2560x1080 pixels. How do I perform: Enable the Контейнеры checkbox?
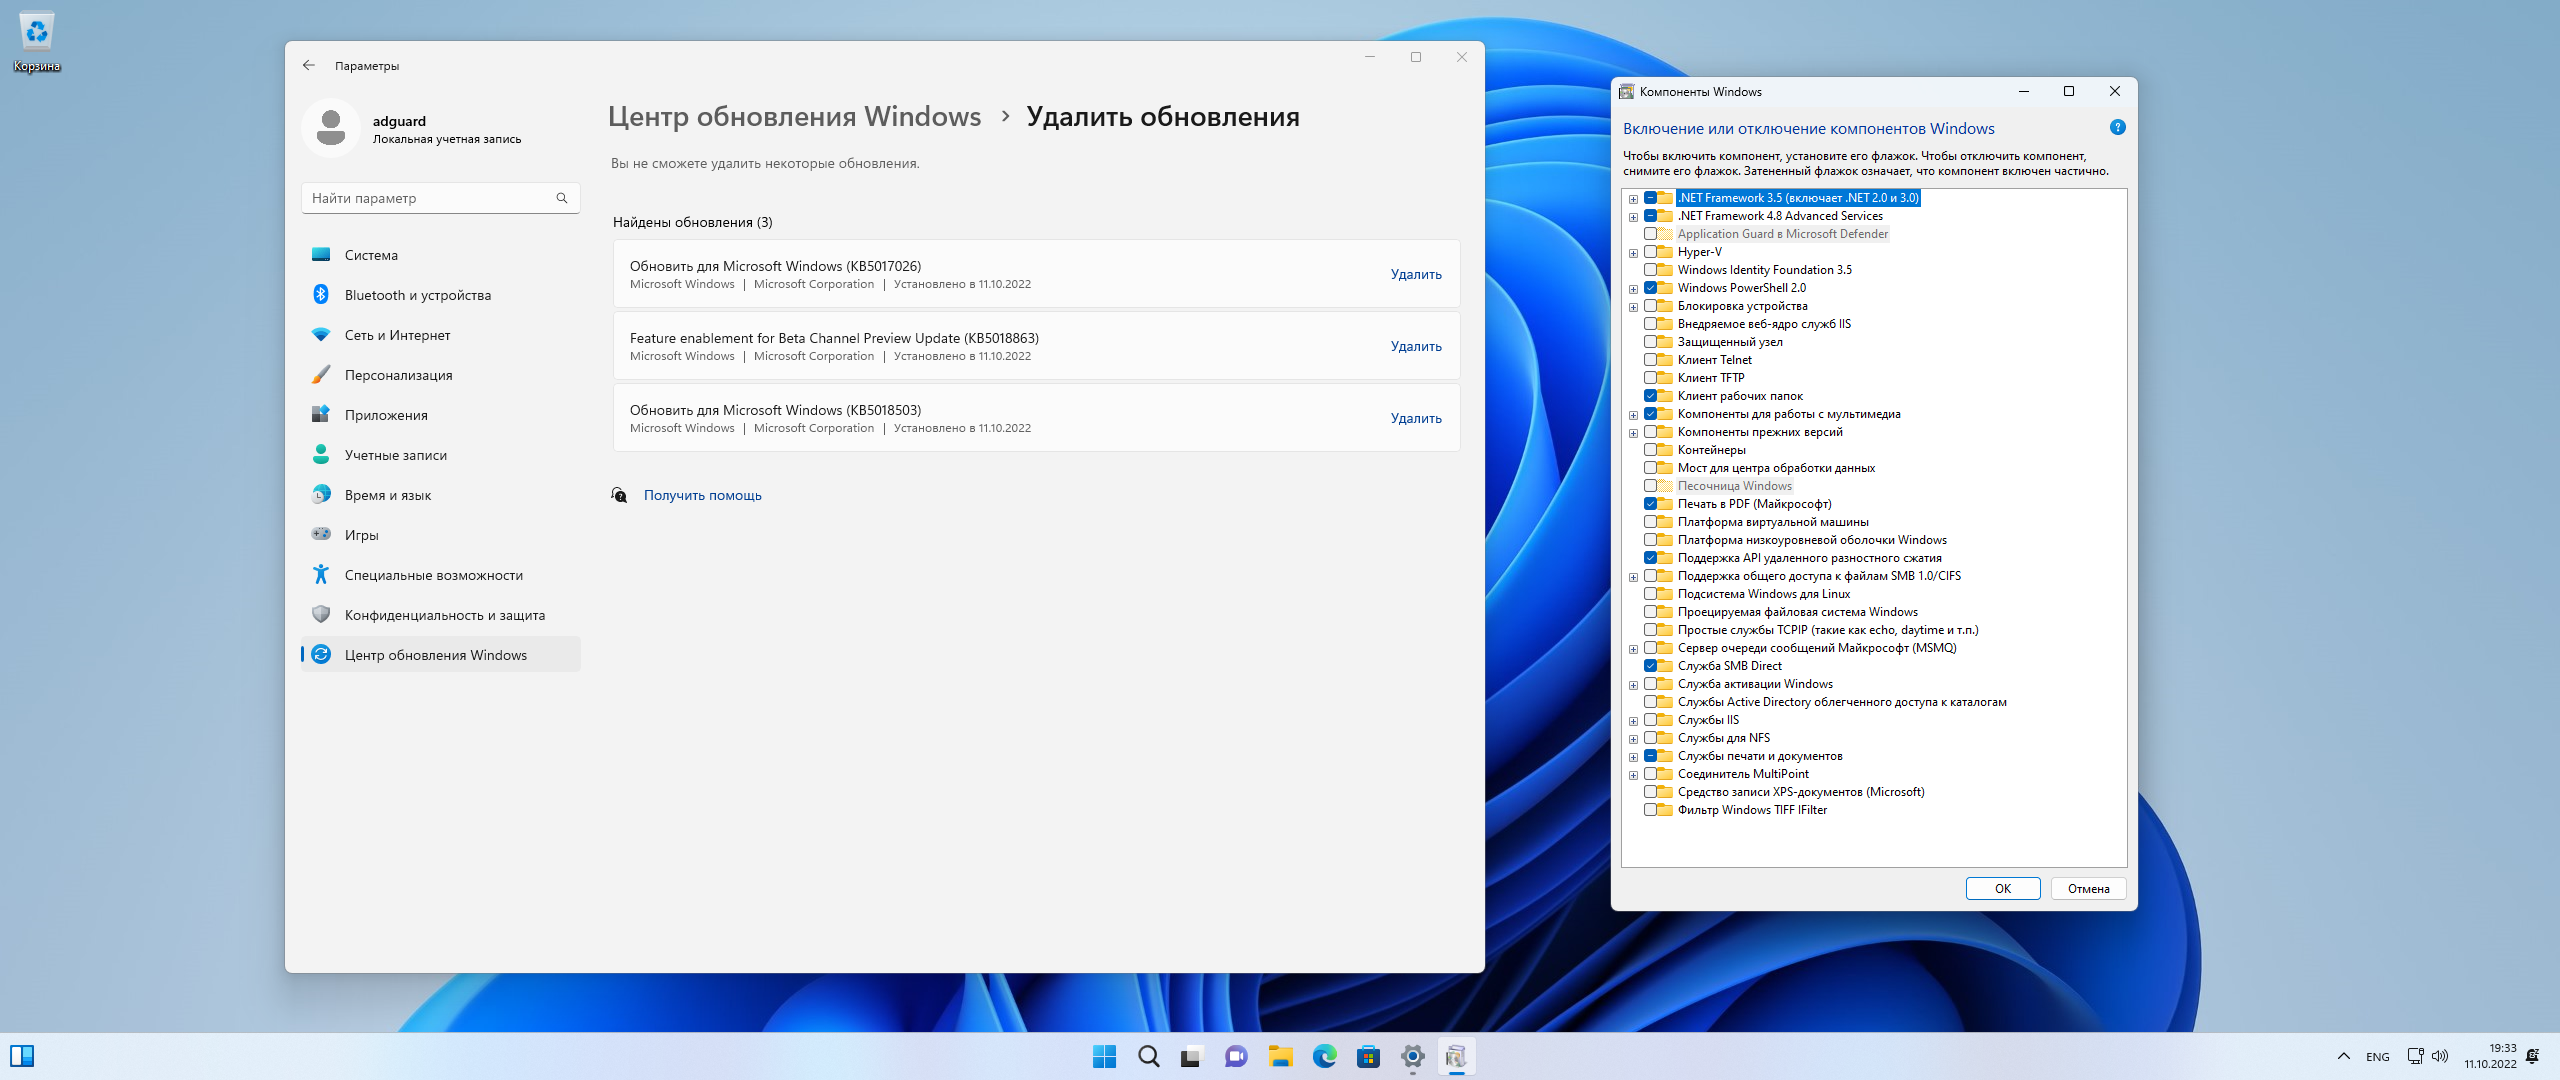1650,450
